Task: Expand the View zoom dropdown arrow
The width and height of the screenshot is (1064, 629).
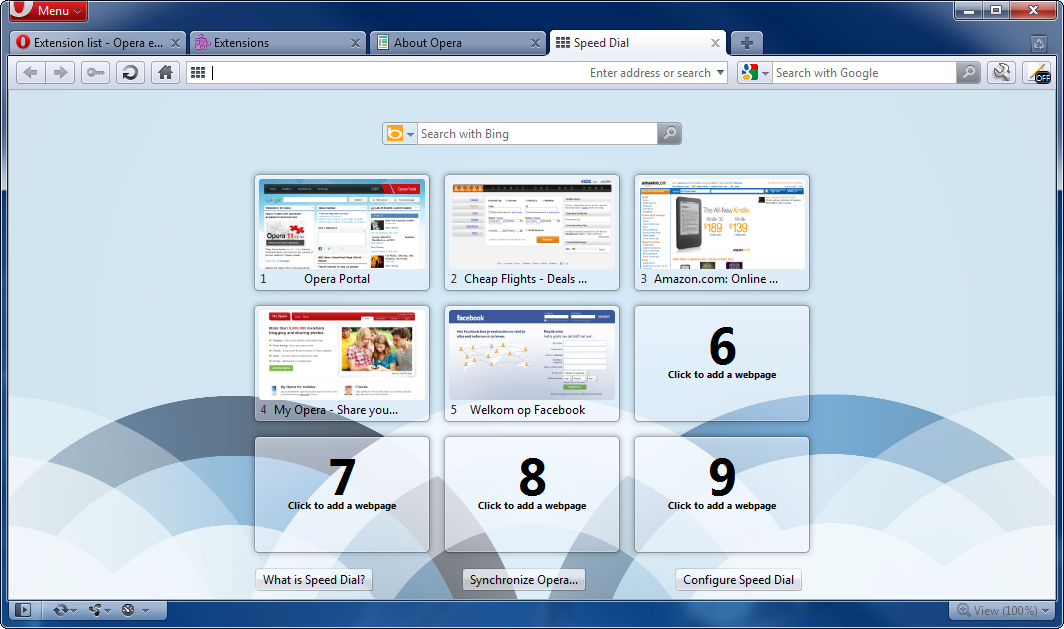Action: point(1046,611)
